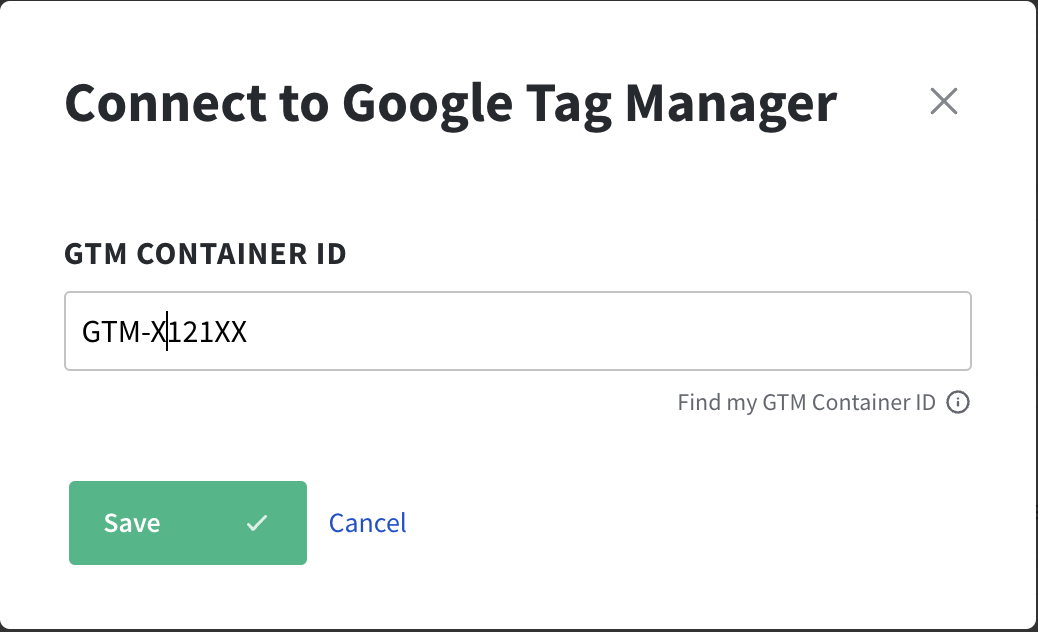Click the Connect to Google Tag Manager heading

pyautogui.click(x=450, y=102)
